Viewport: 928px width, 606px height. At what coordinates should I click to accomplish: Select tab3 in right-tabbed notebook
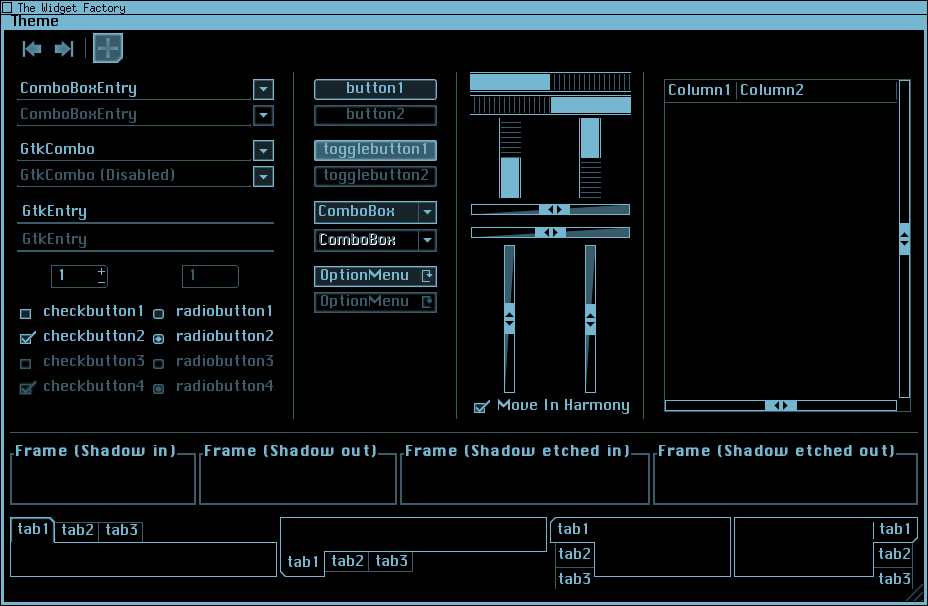[x=894, y=579]
